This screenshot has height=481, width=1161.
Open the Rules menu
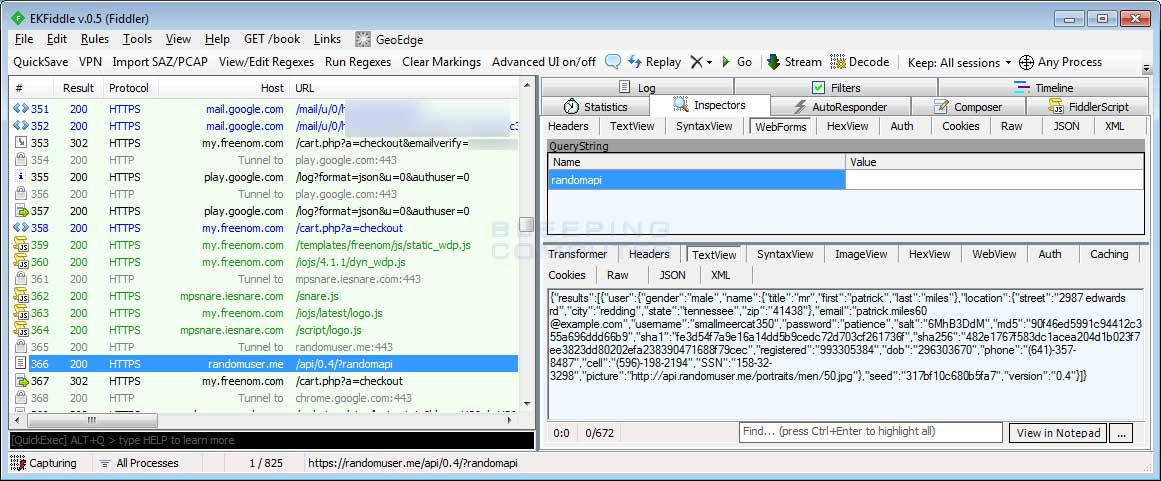click(95, 39)
